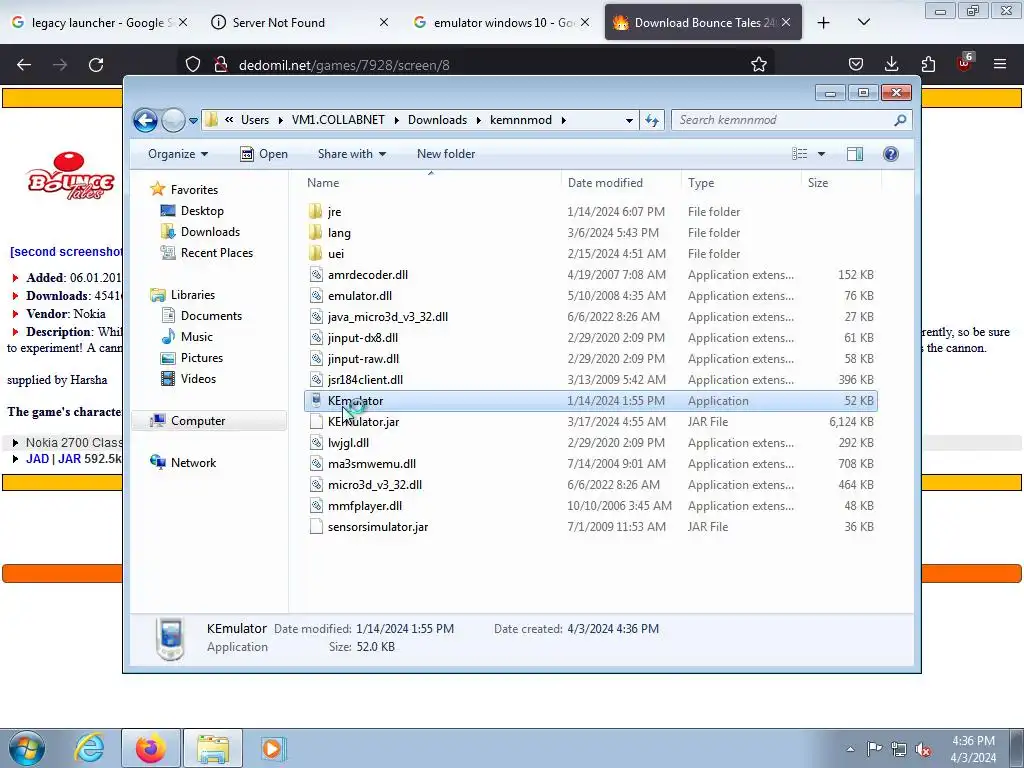Create a New folder
Viewport: 1024px width, 768px height.
coord(446,154)
